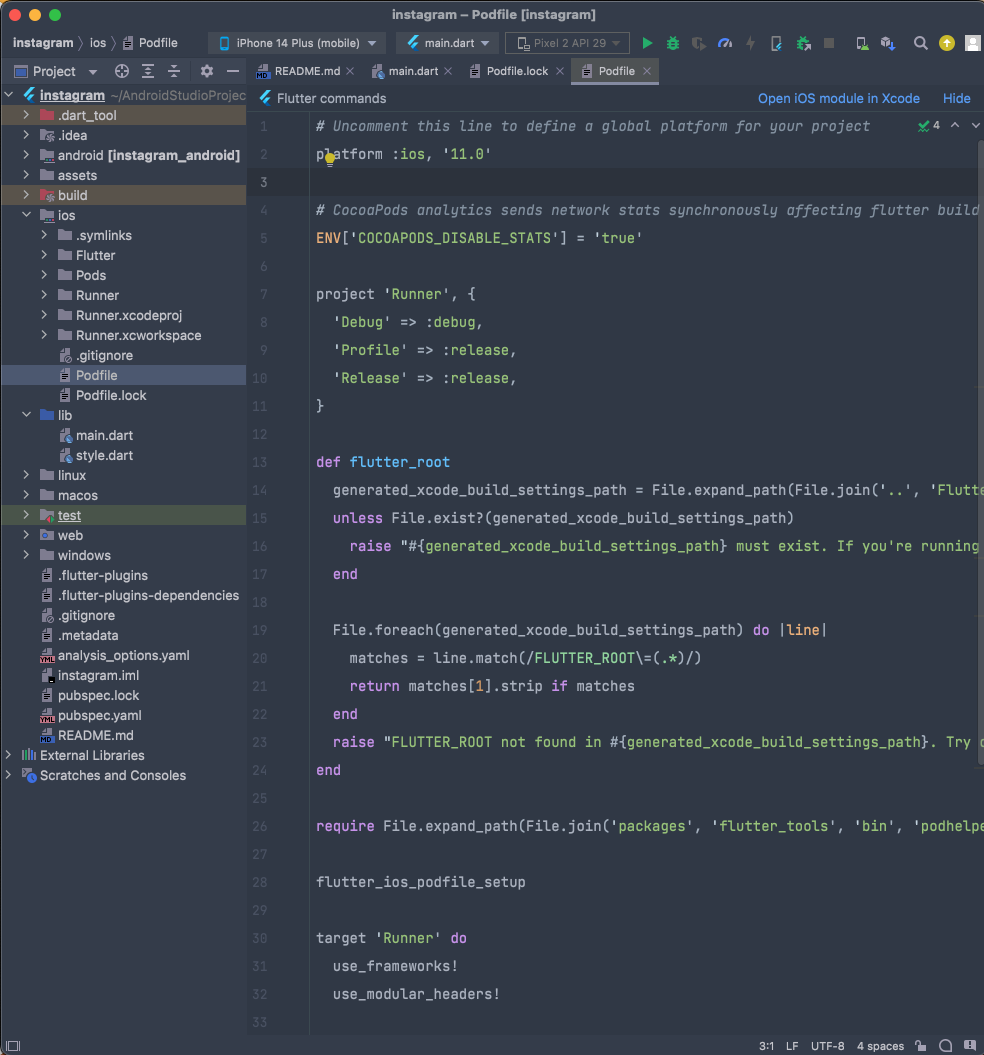The width and height of the screenshot is (984, 1055).
Task: Collapse the lib folder
Action: (26, 415)
